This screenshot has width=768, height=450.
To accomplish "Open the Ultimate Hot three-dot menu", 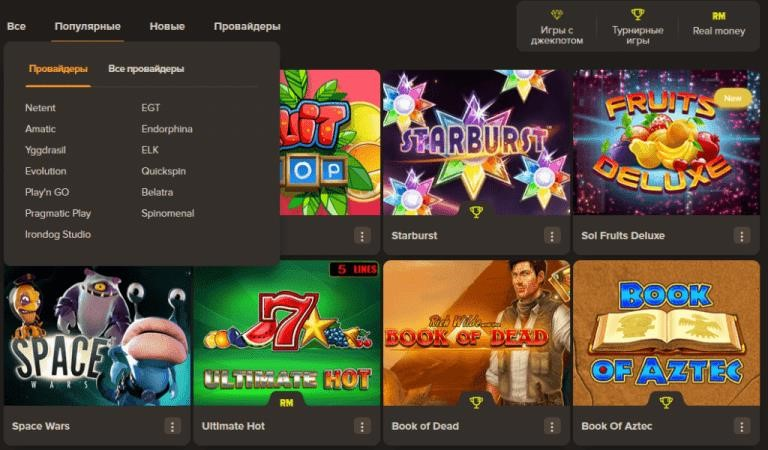I will (362, 426).
